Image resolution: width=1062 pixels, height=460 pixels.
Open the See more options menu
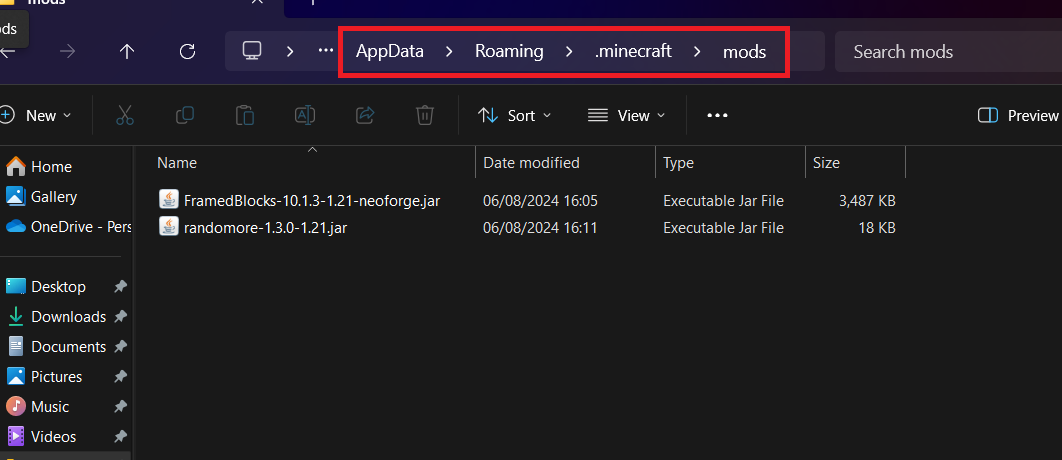[x=717, y=115]
